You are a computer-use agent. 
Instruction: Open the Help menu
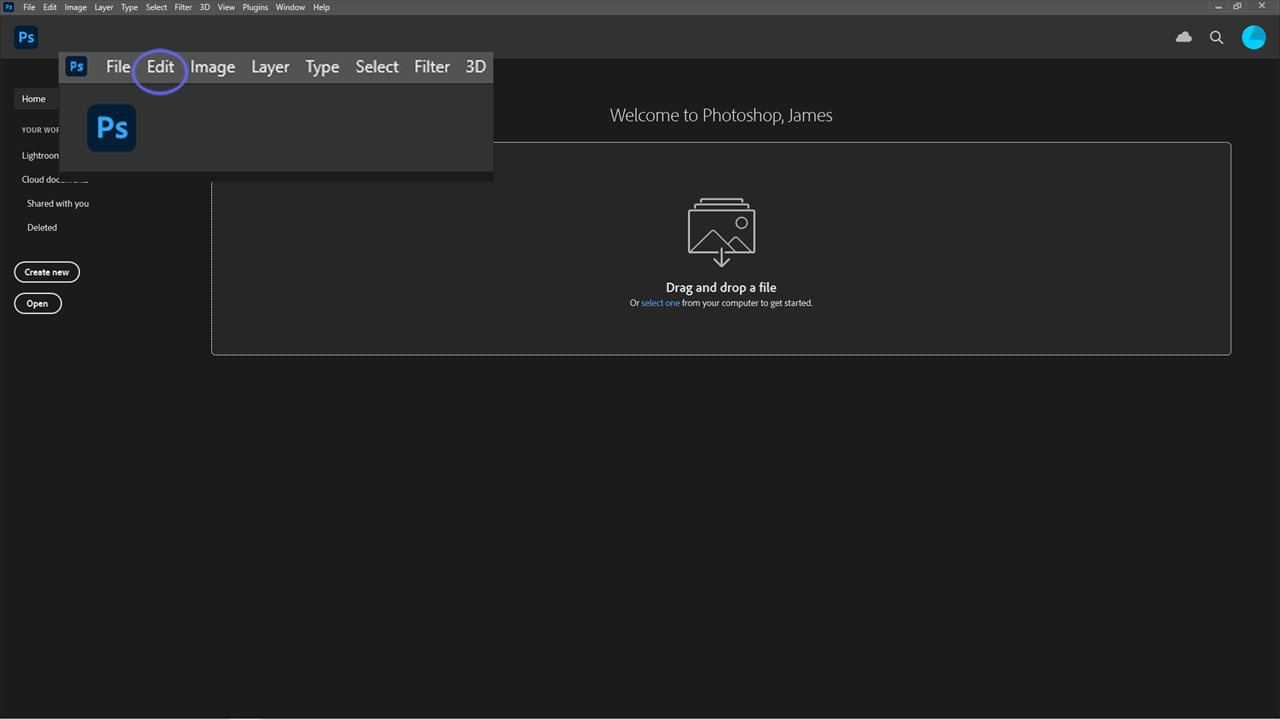321,7
